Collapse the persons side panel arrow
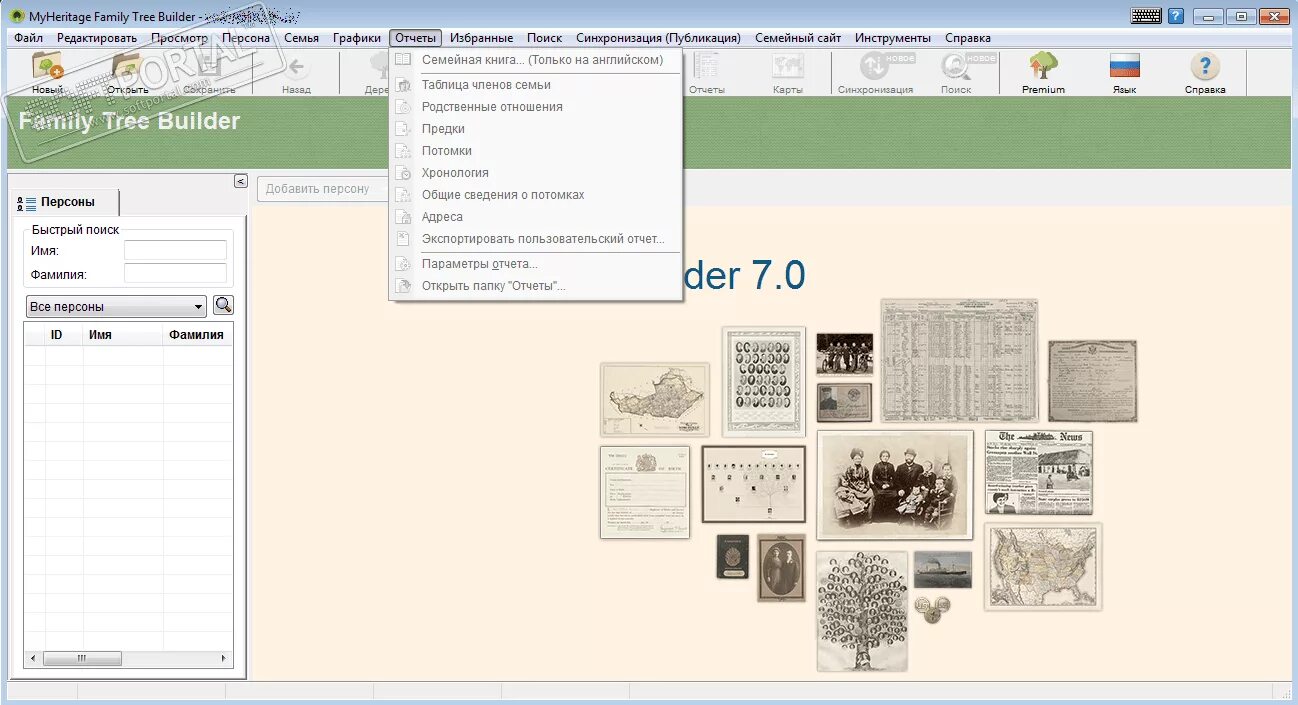The height and width of the screenshot is (705, 1298). point(240,181)
